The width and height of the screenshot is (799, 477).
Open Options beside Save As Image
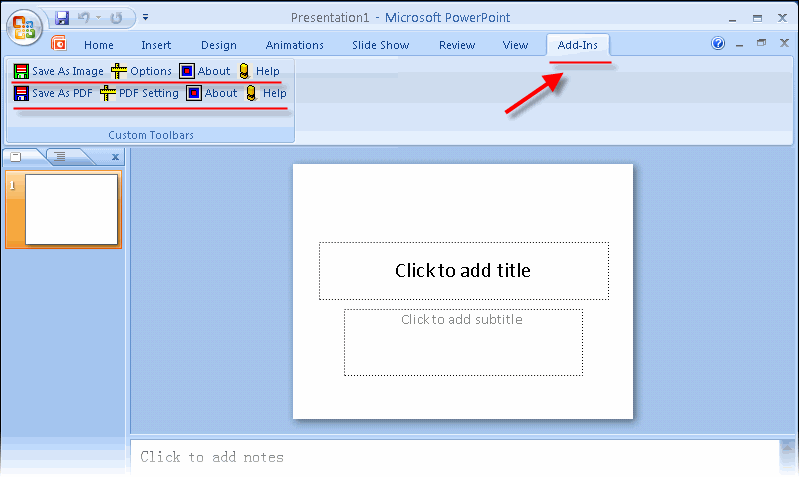pos(142,71)
